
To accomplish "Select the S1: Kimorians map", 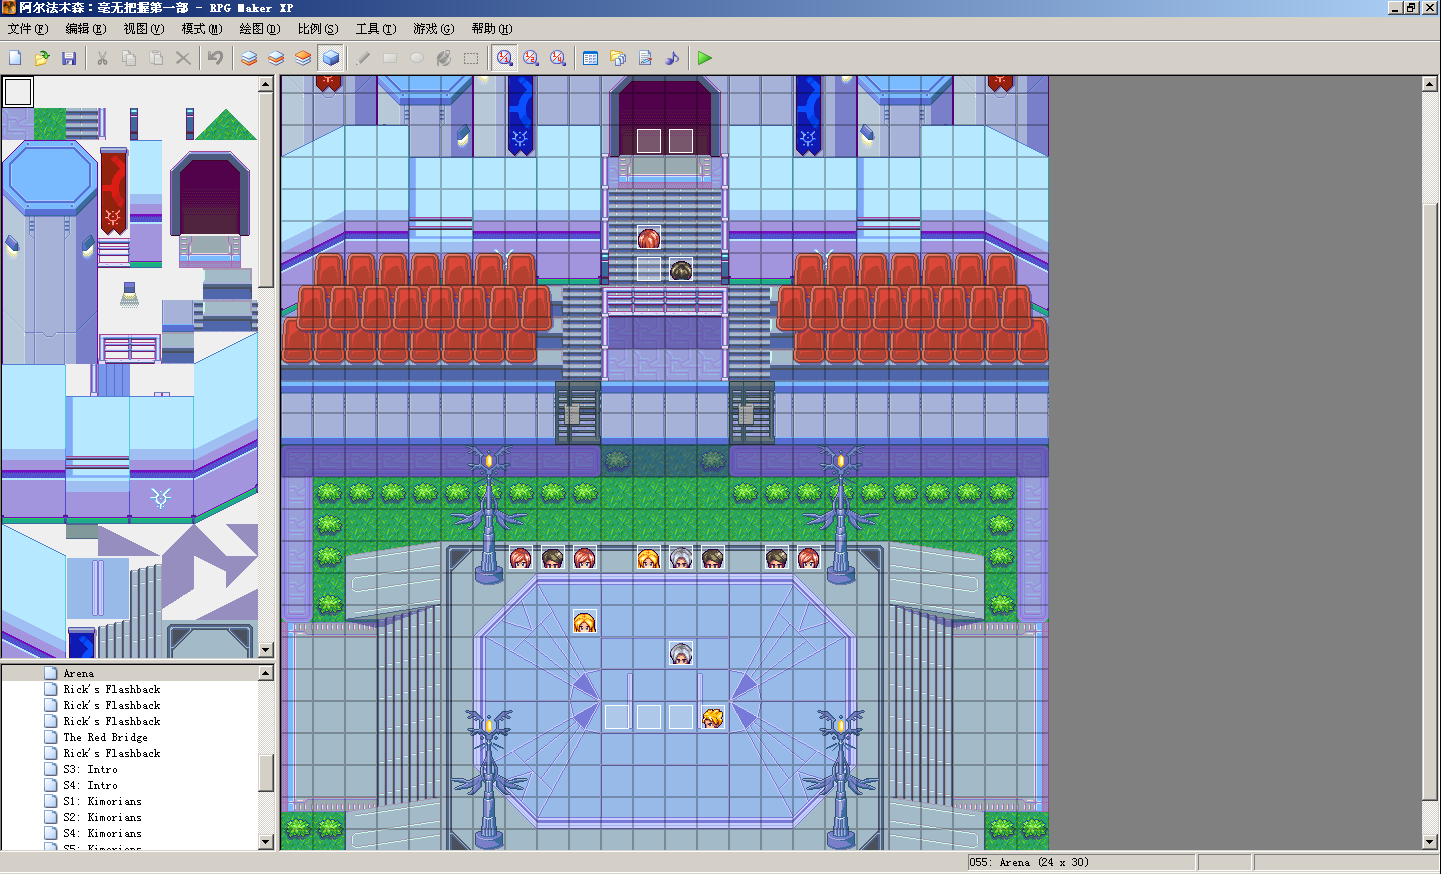I will click(102, 801).
